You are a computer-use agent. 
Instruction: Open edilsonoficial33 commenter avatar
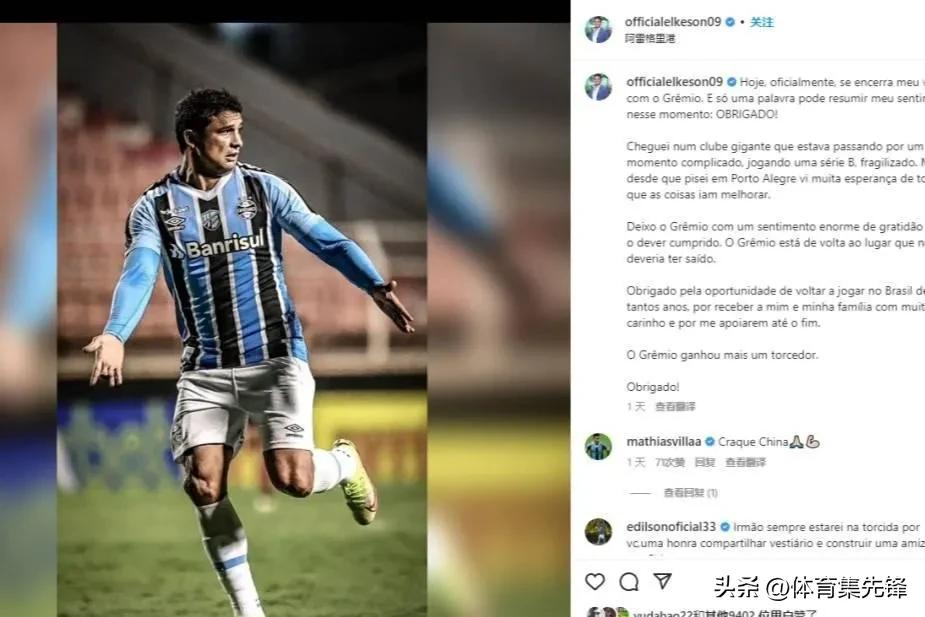598,531
